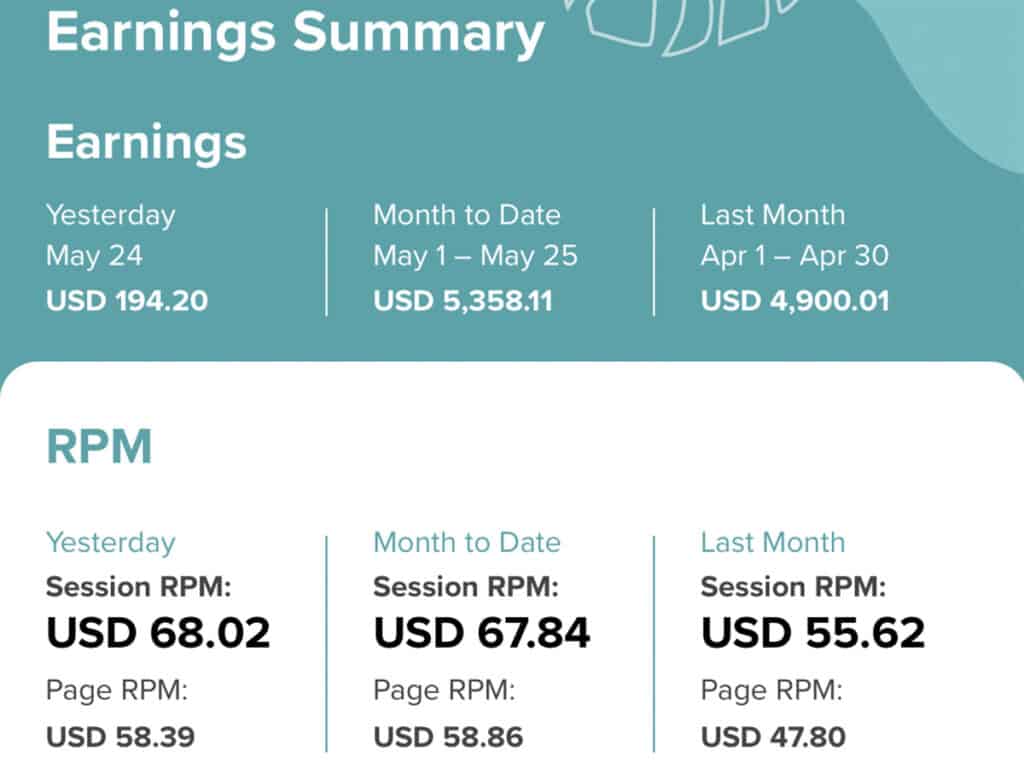Image resolution: width=1024 pixels, height=780 pixels.
Task: Open Yesterday RPM column label
Action: (x=110, y=543)
